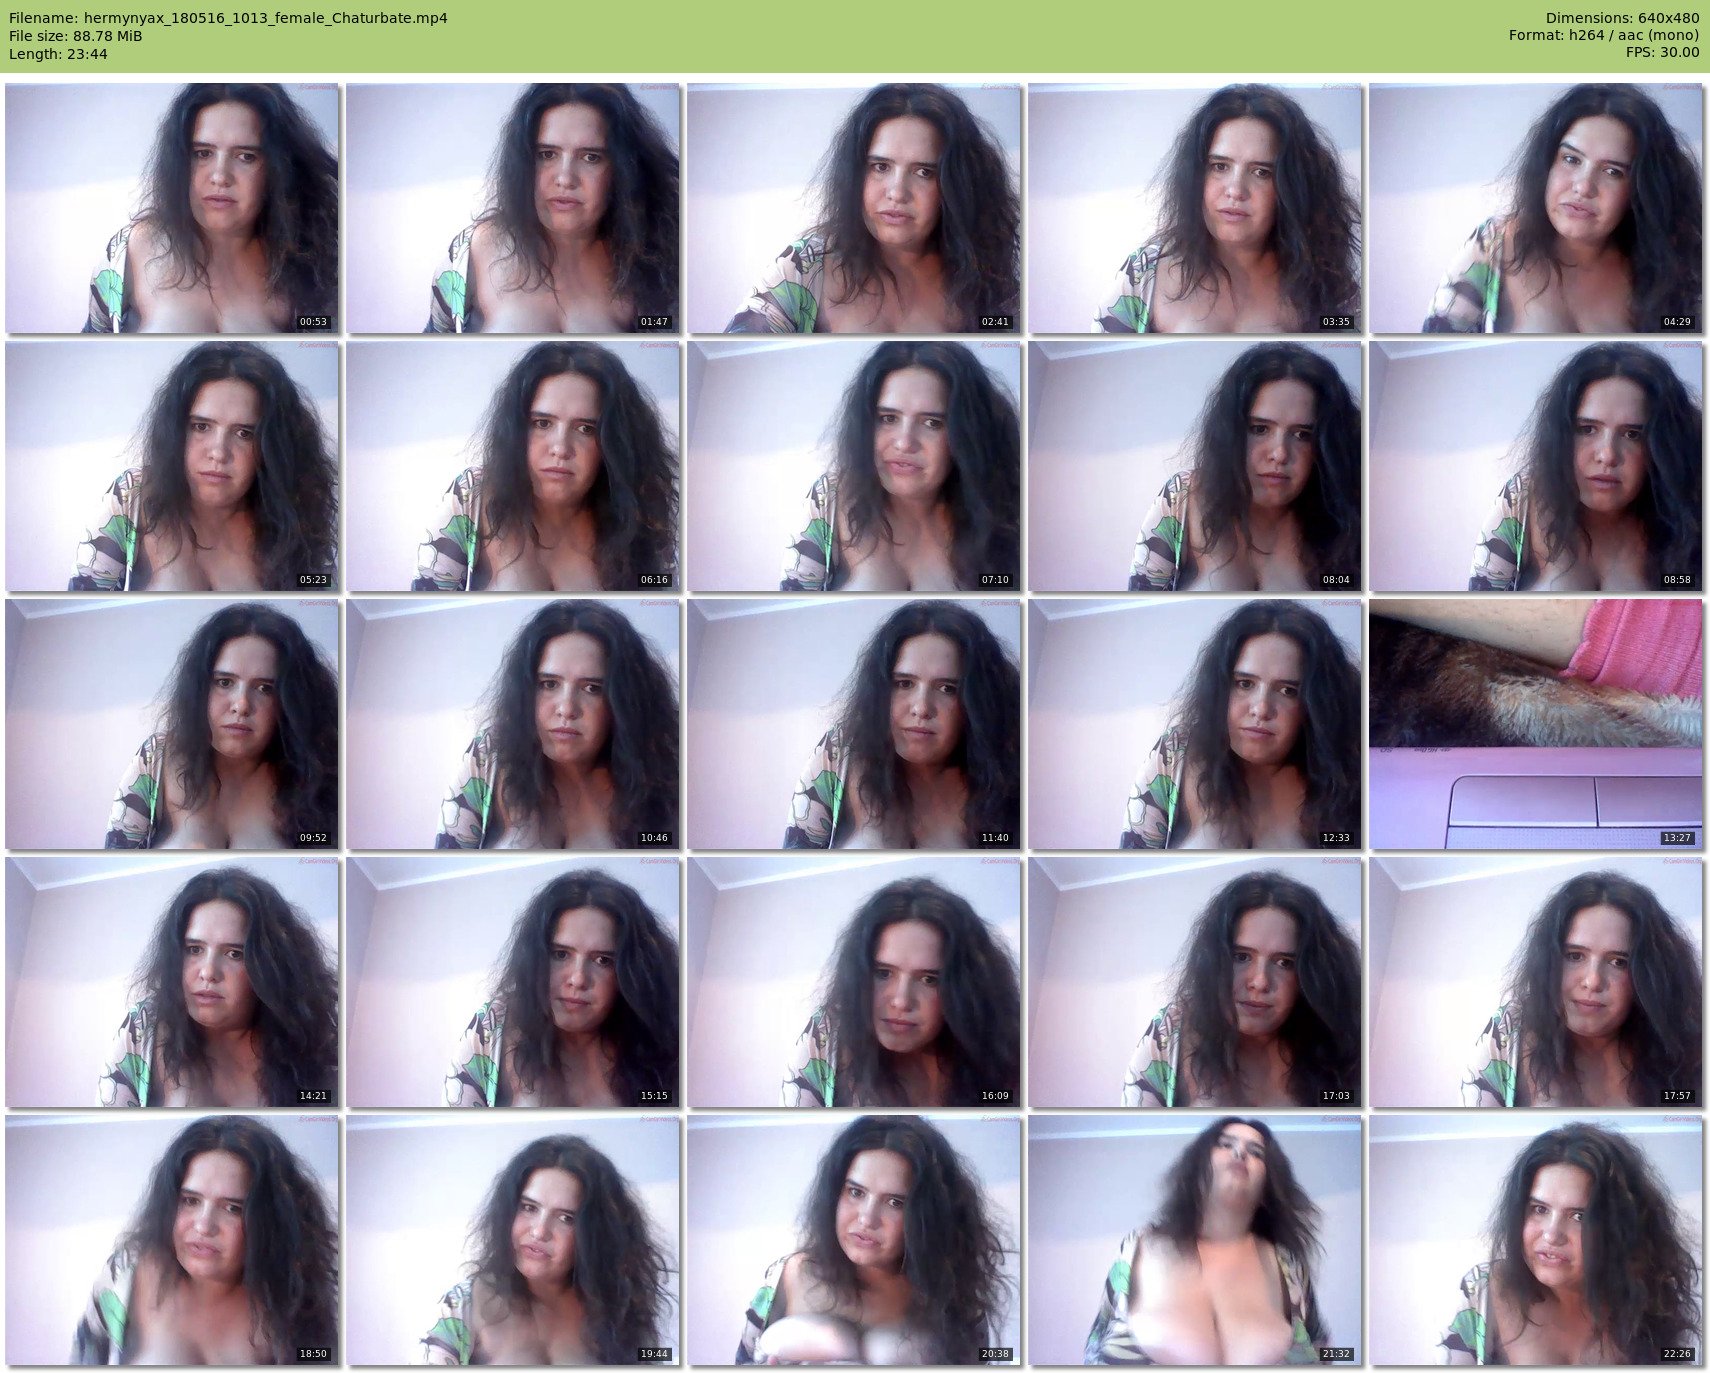Open the frame marked 03:35
The height and width of the screenshot is (1373, 1710).
click(x=1195, y=208)
